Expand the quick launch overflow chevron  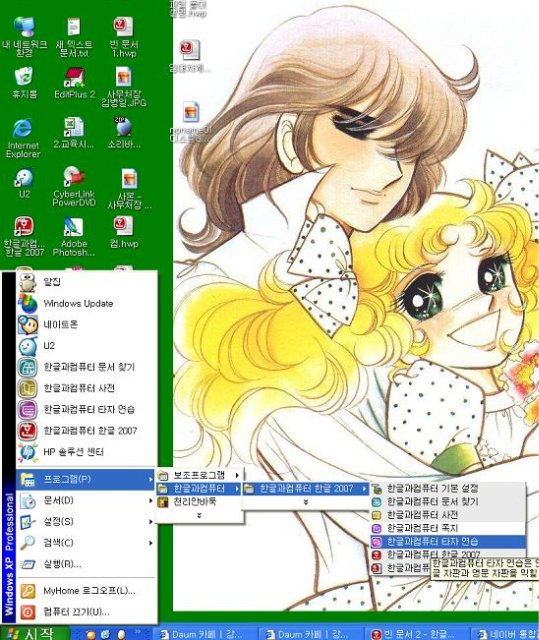(x=138, y=631)
